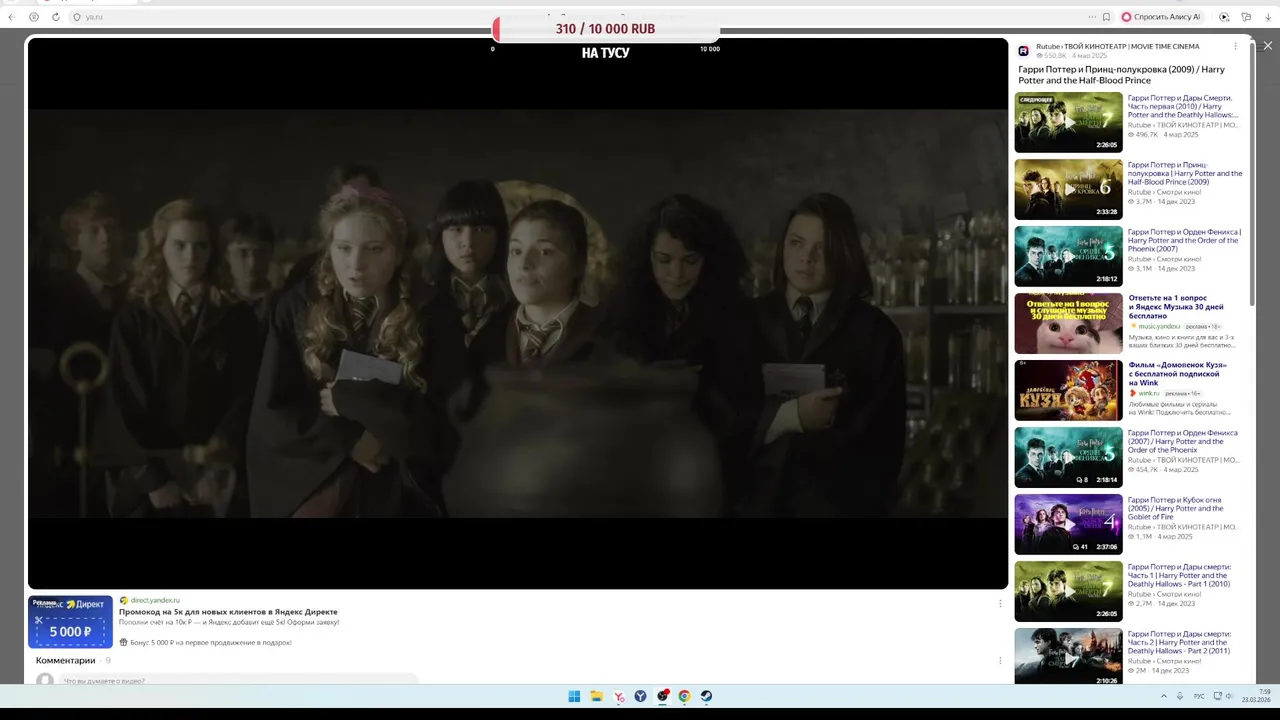Open taskbar clock showing 7:59
Viewport: 1280px width, 720px height.
coord(1256,696)
